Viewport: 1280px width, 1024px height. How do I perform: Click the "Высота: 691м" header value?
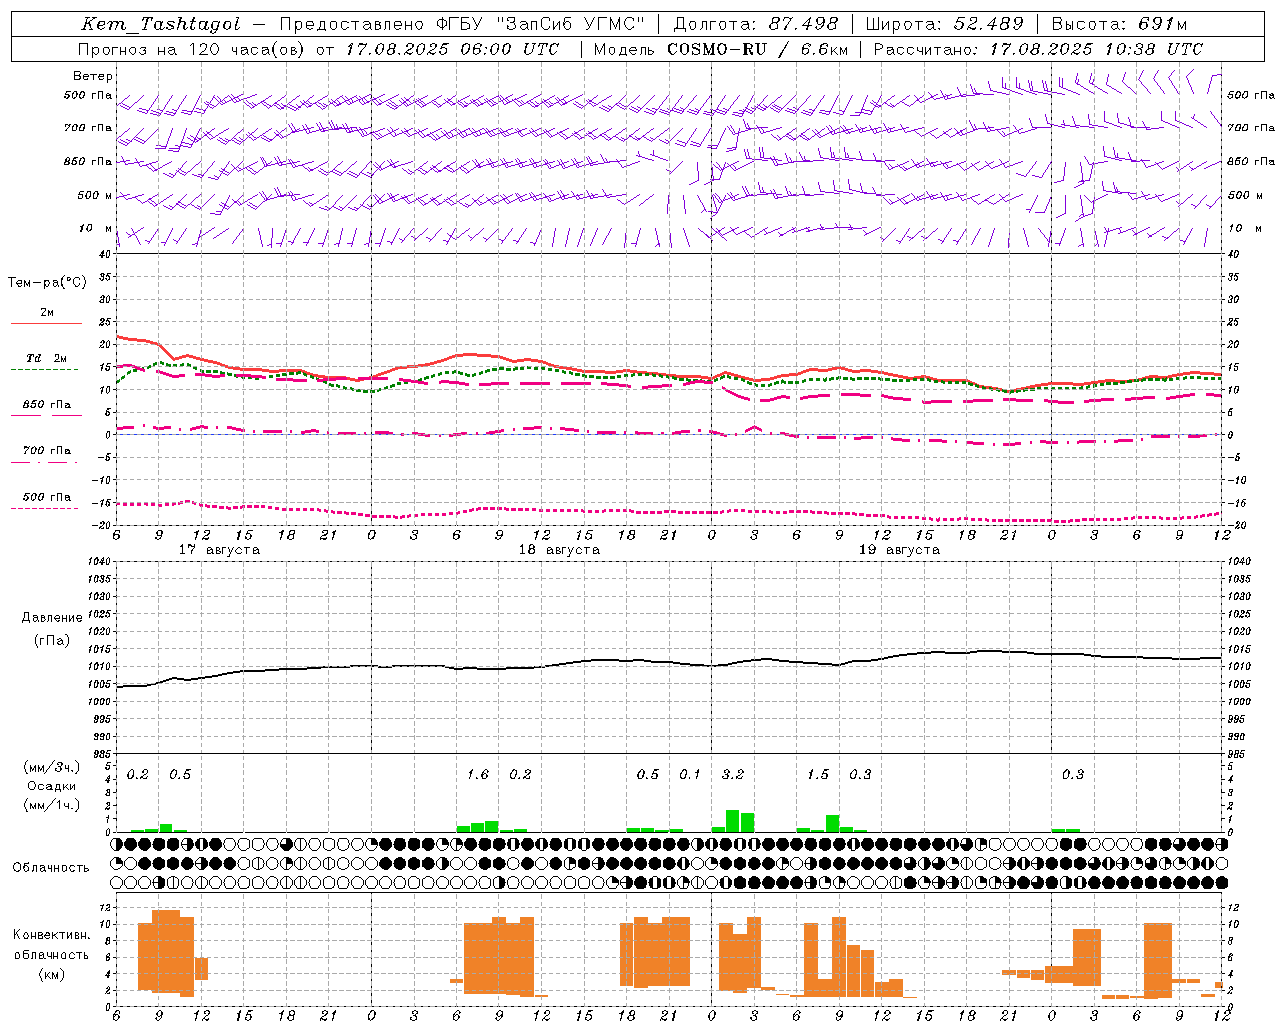[x=1120, y=24]
